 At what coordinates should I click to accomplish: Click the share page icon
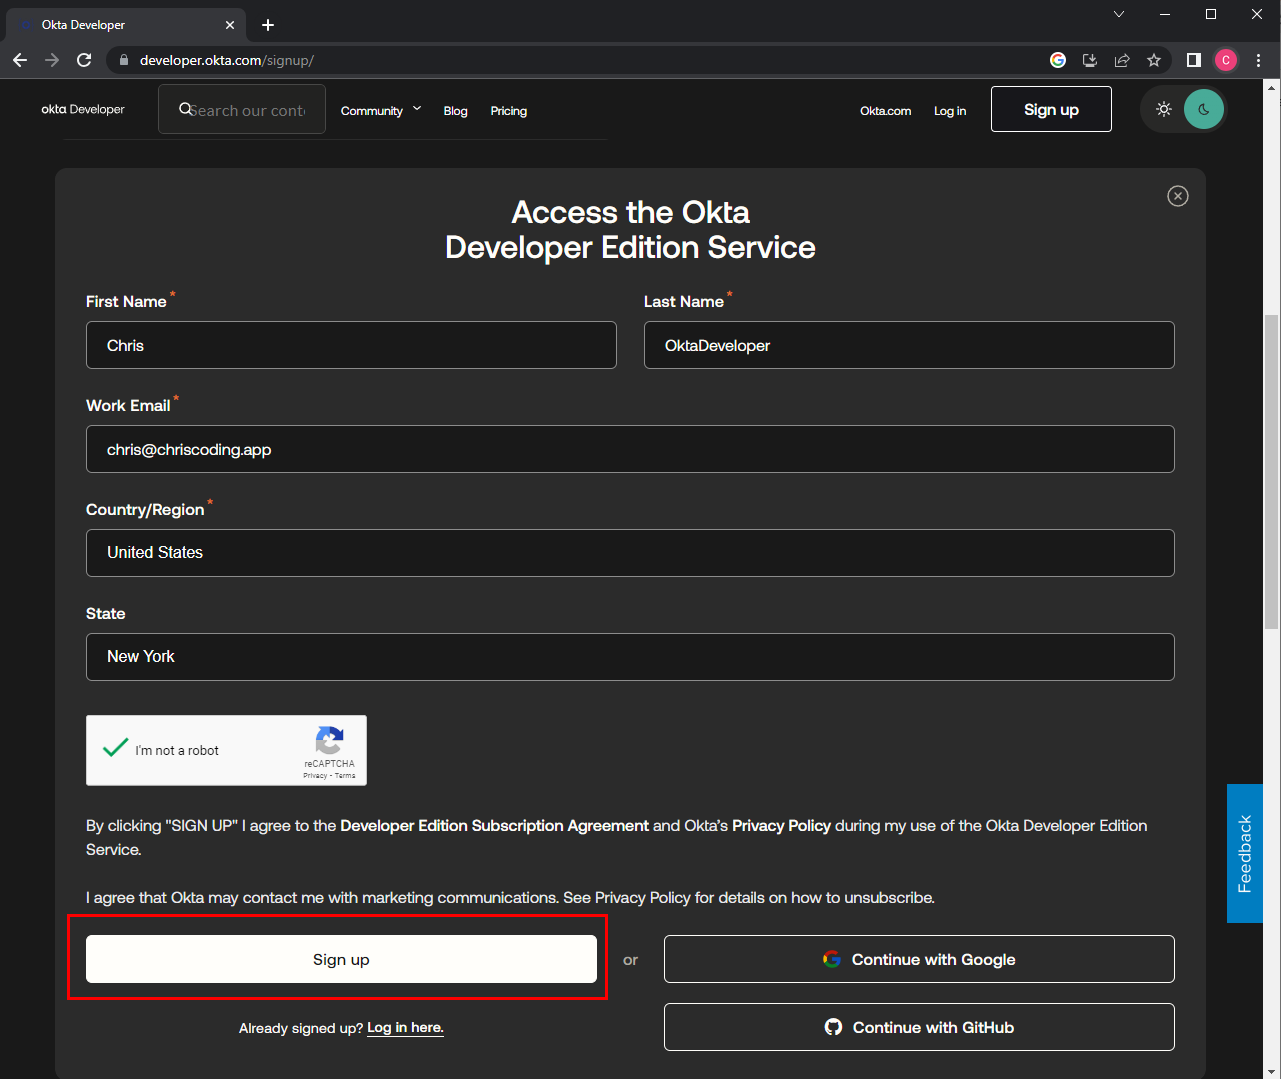[1122, 60]
